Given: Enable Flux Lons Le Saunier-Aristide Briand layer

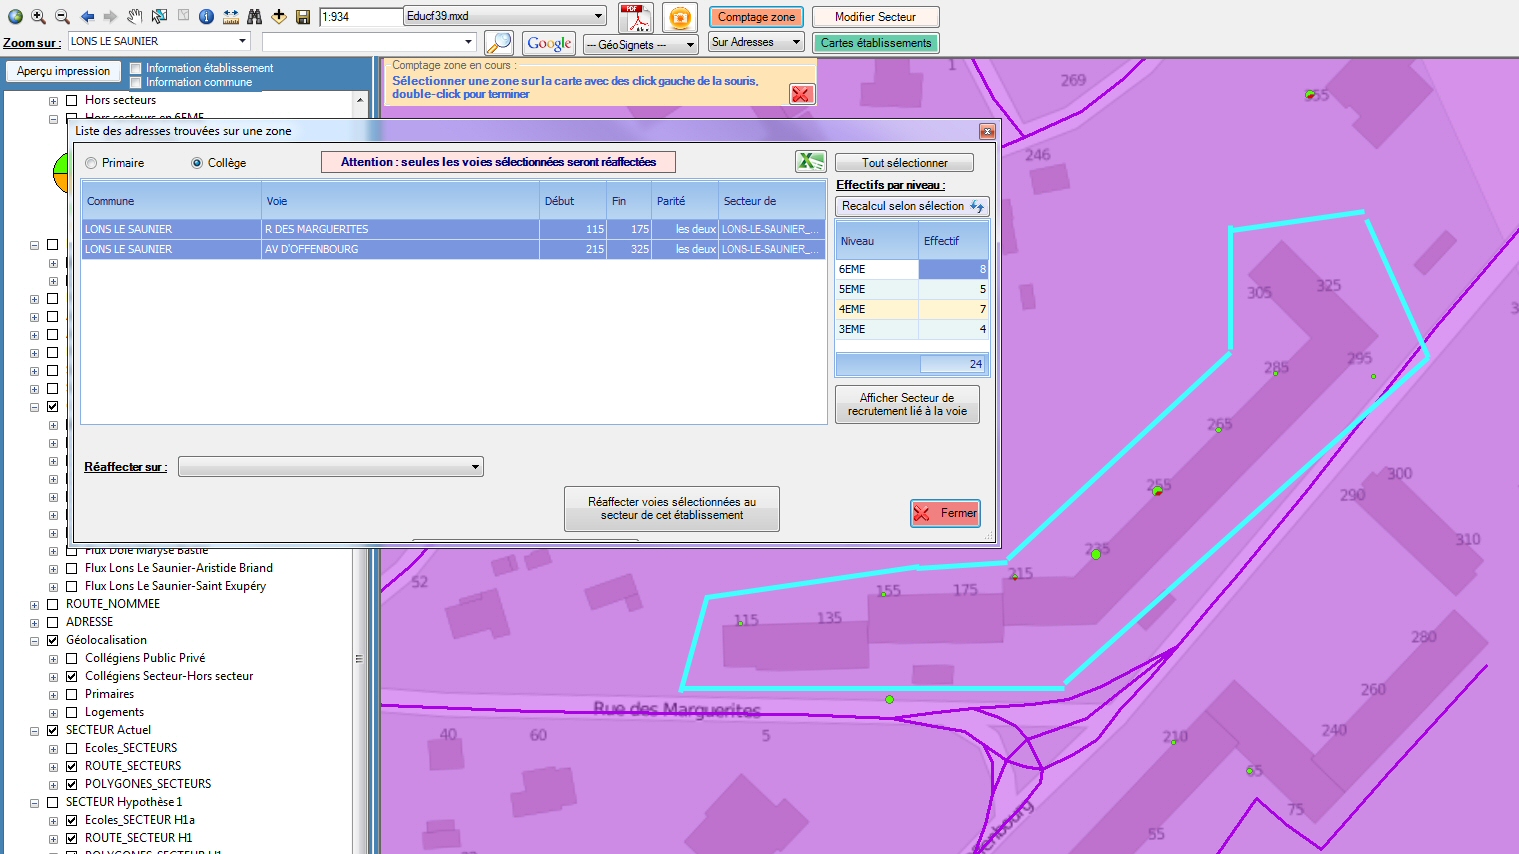Looking at the screenshot, I should point(72,568).
